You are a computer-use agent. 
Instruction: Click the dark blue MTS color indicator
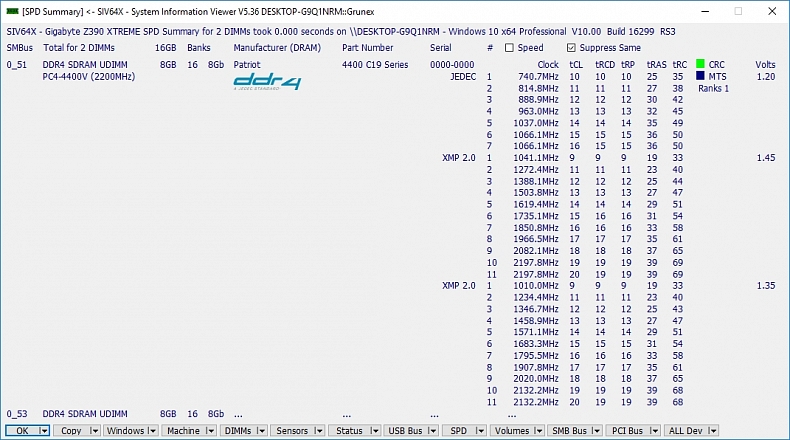(x=700, y=76)
